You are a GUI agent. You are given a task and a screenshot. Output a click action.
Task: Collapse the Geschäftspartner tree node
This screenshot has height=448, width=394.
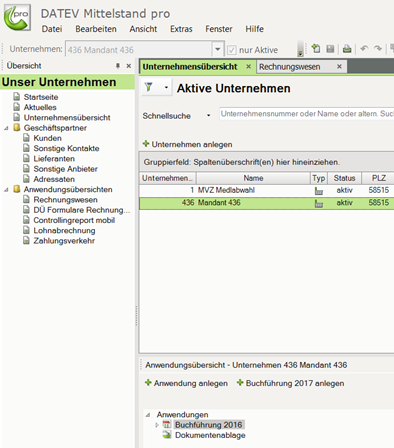(6, 128)
